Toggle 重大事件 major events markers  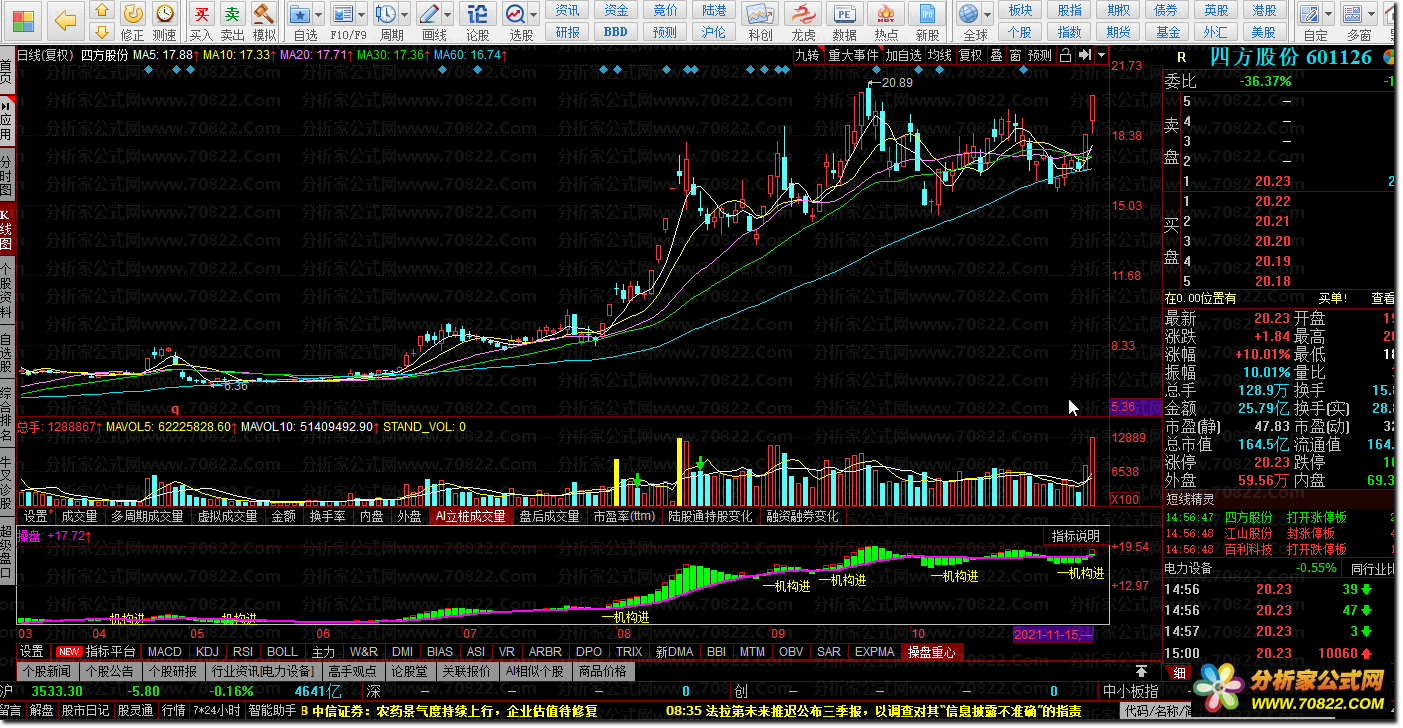(853, 56)
